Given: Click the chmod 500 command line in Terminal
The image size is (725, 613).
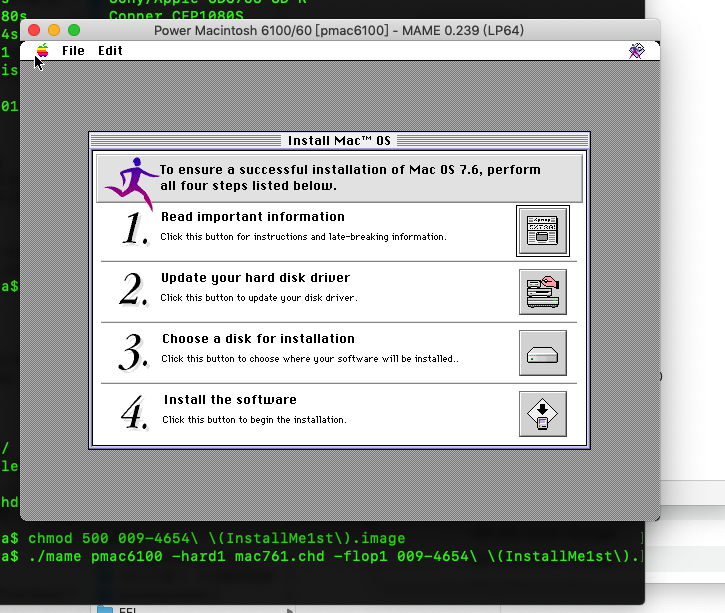Looking at the screenshot, I should coord(217,538).
